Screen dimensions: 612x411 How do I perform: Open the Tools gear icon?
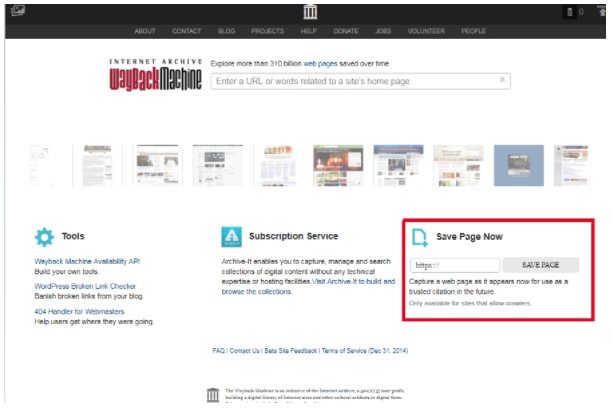[x=44, y=237]
